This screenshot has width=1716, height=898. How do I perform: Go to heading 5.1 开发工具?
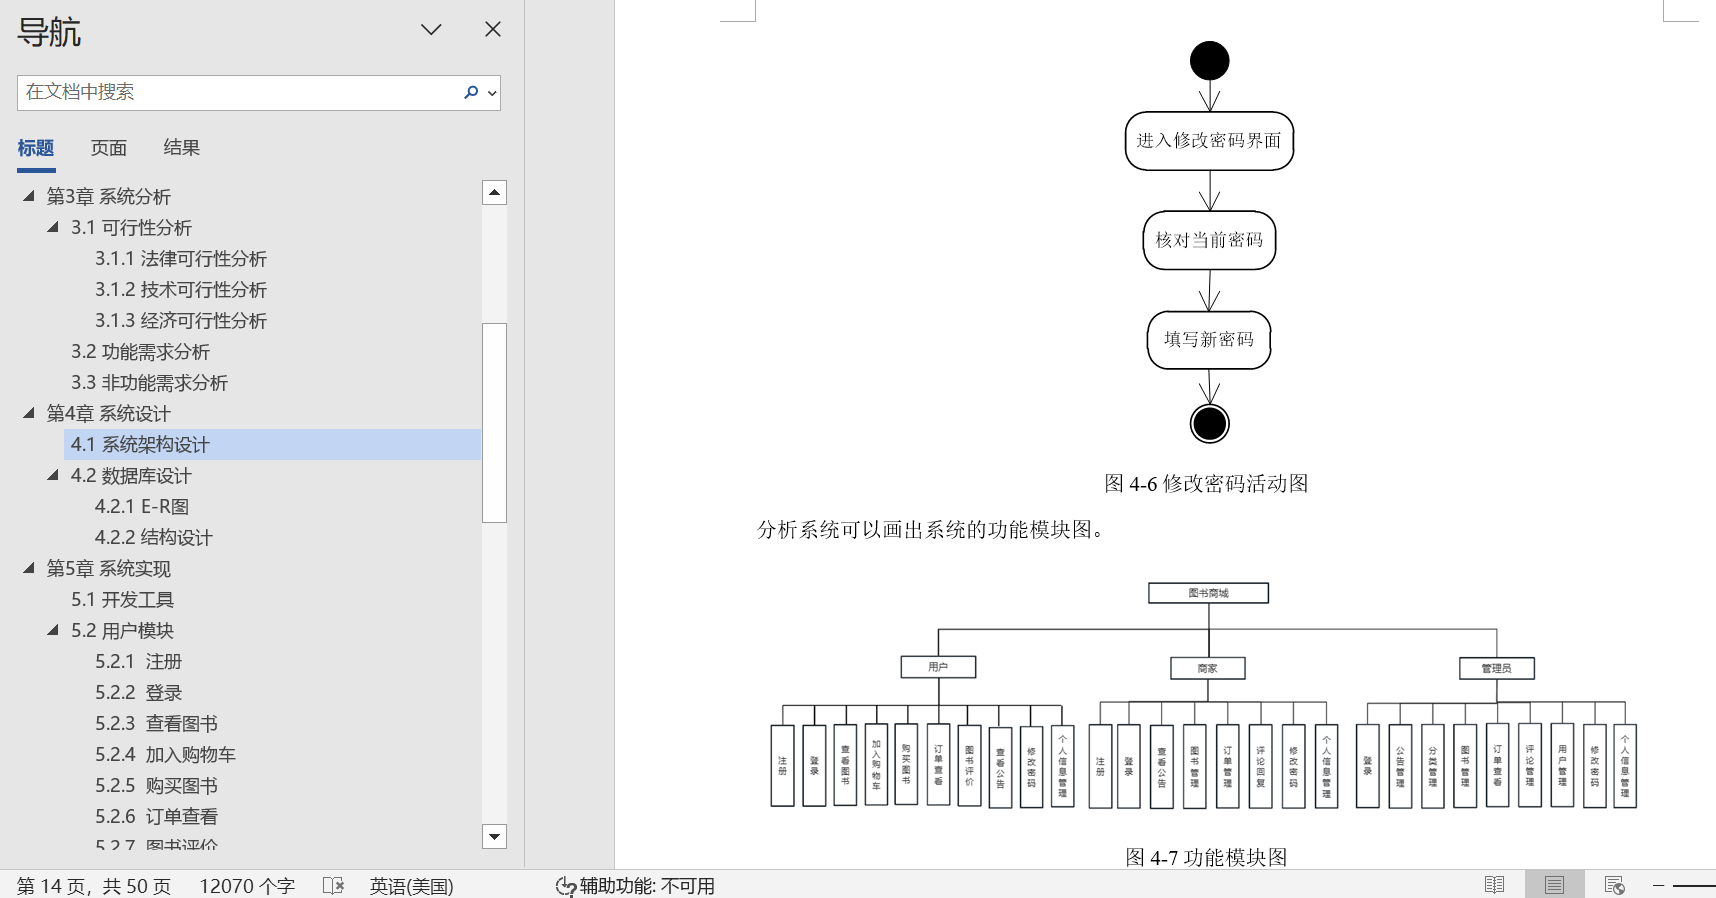[123, 599]
